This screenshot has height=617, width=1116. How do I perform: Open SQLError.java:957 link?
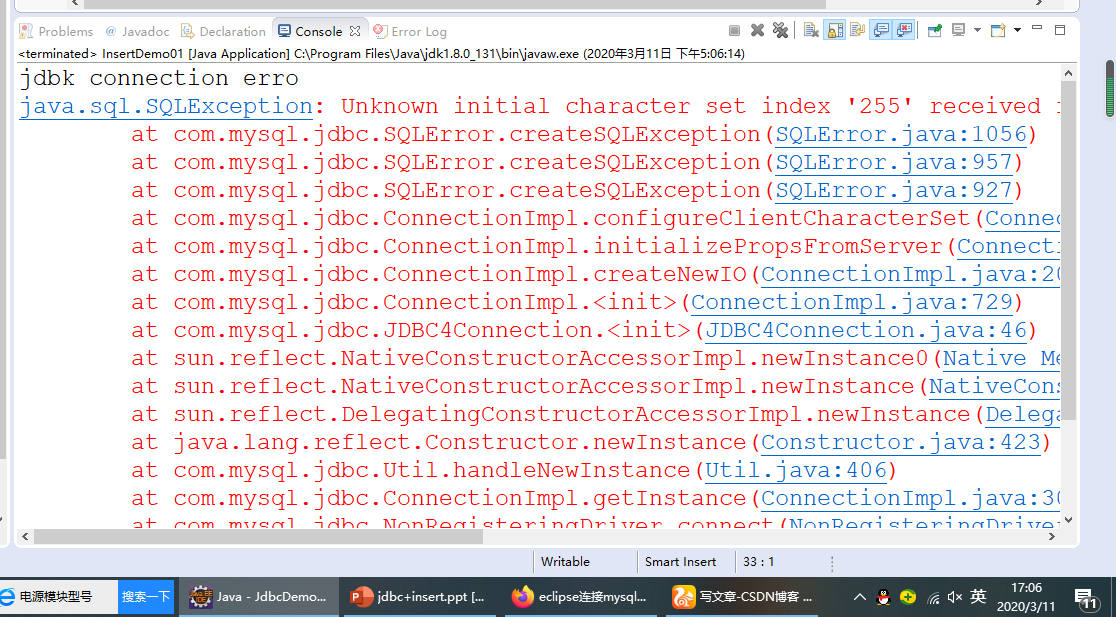894,163
